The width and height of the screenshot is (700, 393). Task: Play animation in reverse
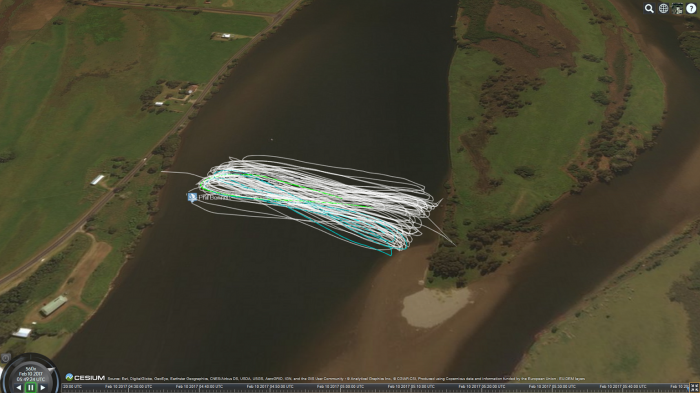click(x=19, y=388)
